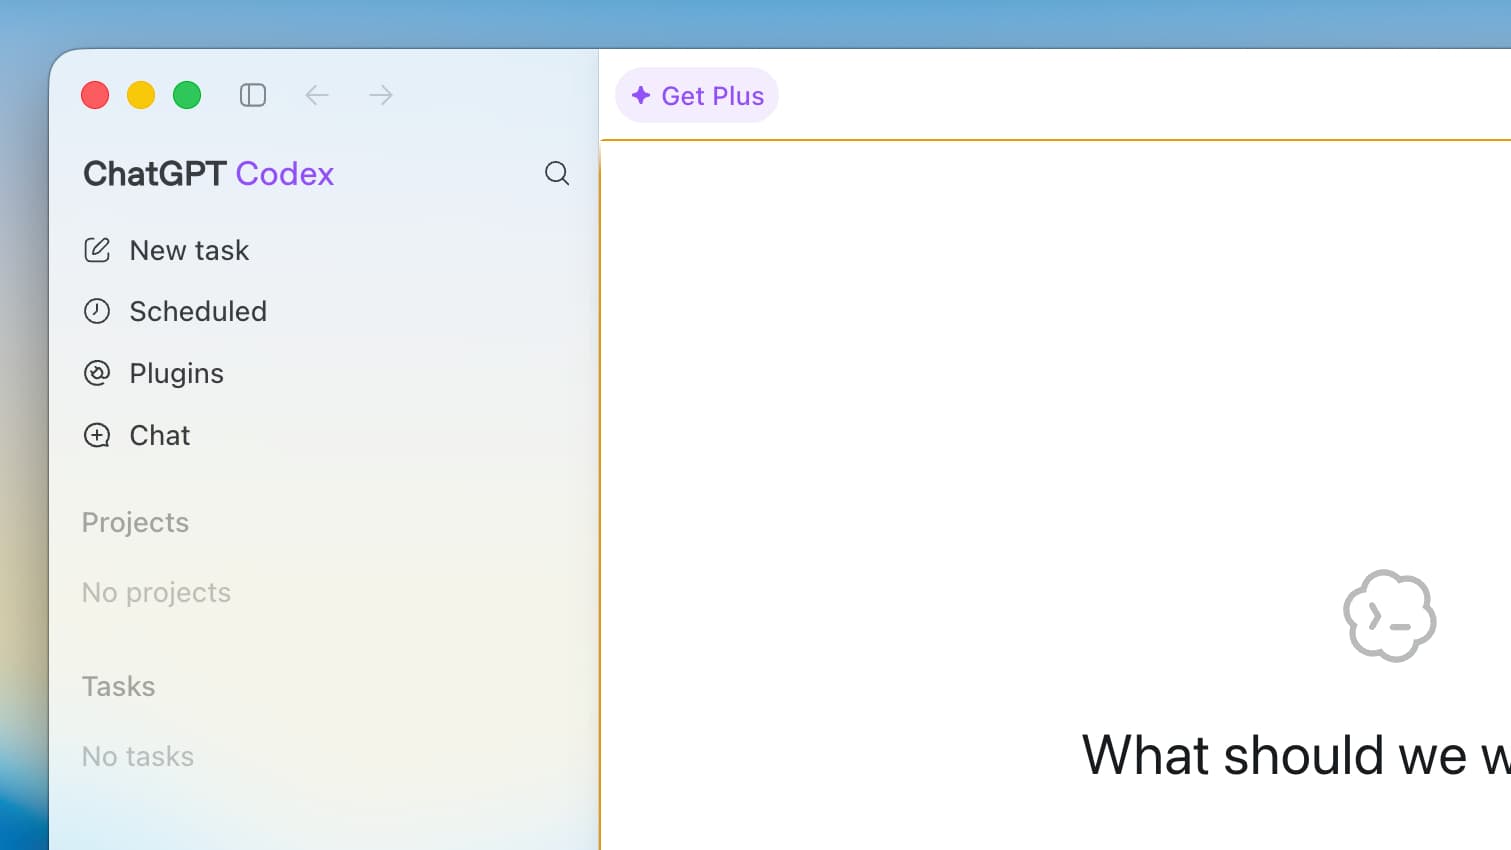This screenshot has width=1511, height=850.
Task: Click the Get Plus button
Action: point(697,95)
